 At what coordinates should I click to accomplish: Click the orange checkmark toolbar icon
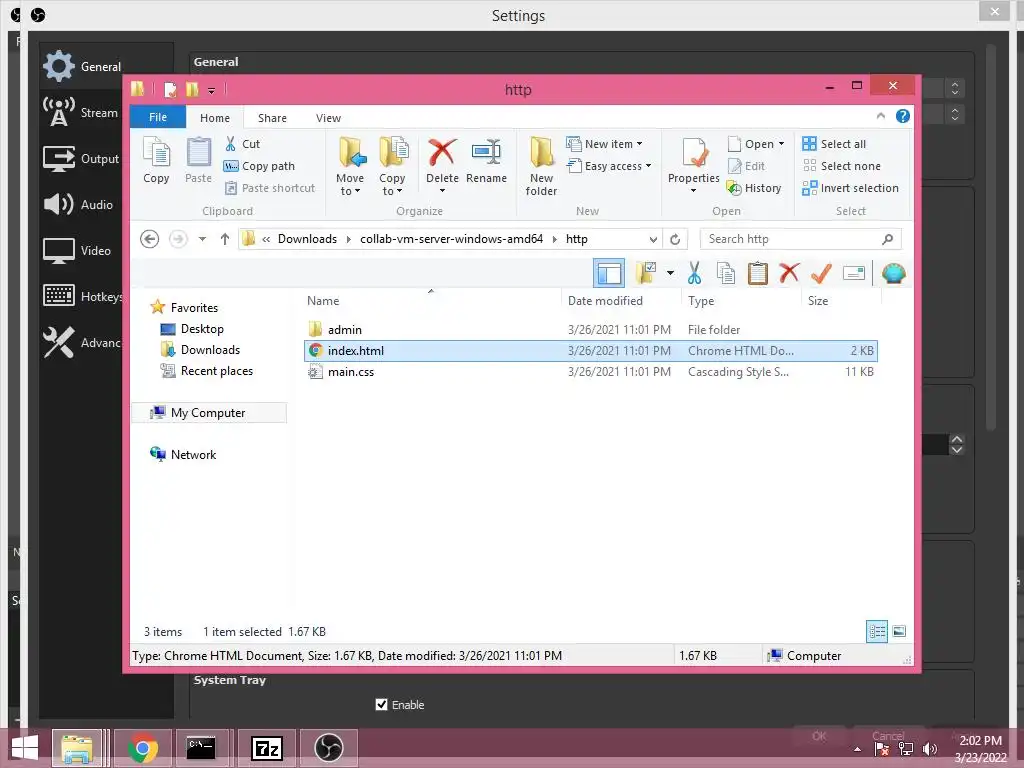click(x=821, y=273)
